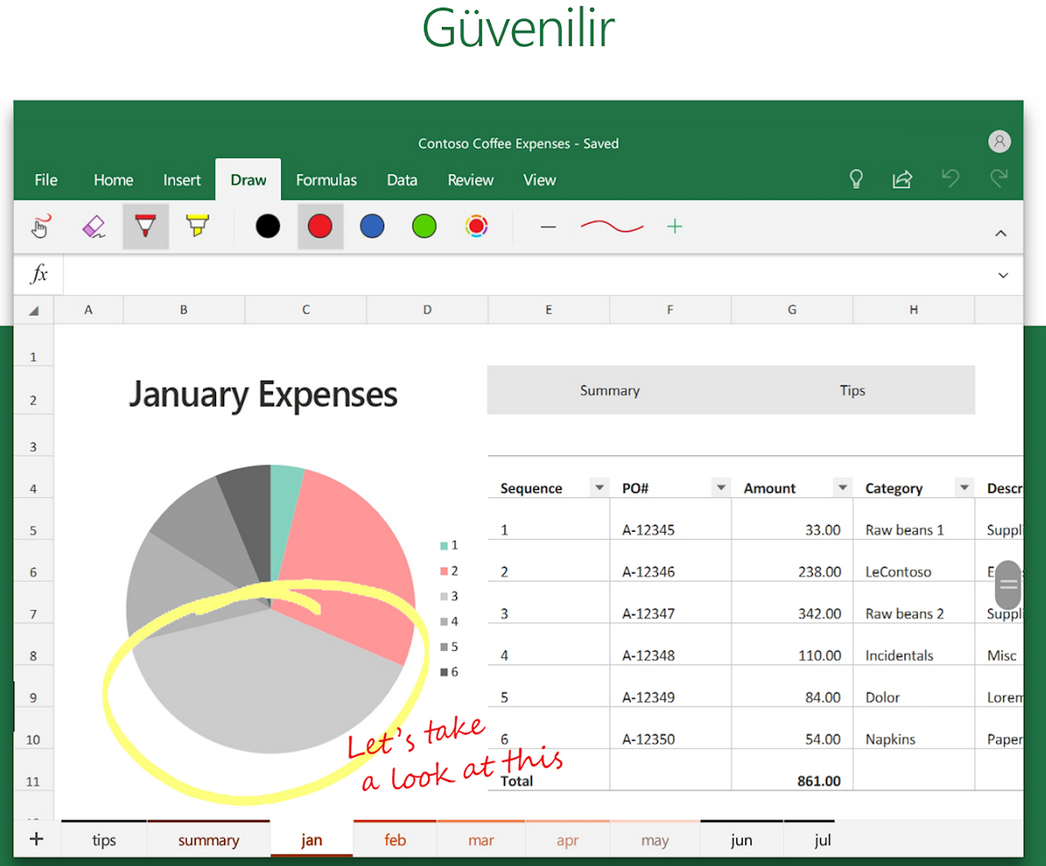This screenshot has height=866, width=1046.
Task: Toggle Draw with Touch mode
Action: [x=40, y=226]
